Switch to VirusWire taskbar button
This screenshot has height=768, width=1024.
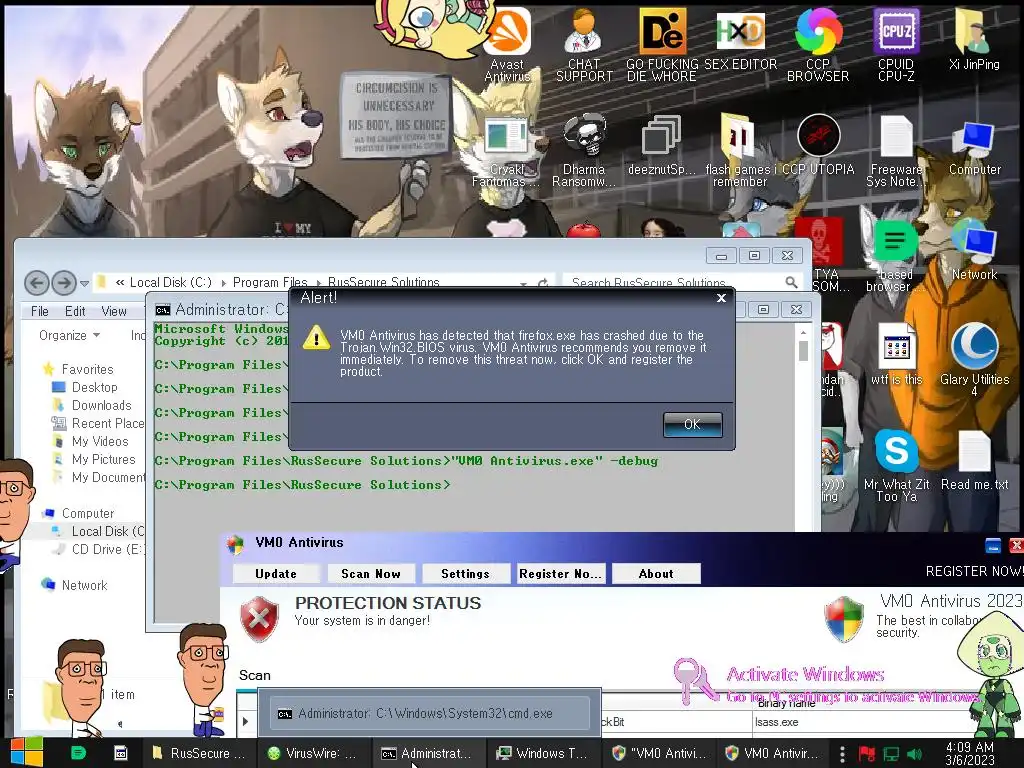313,753
